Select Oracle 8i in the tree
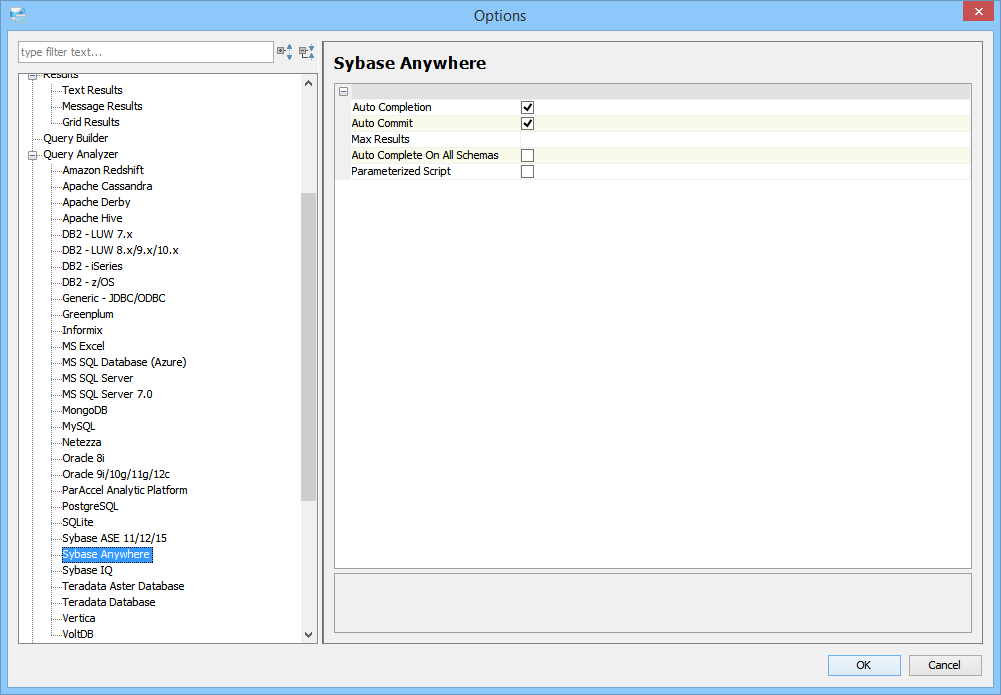 (83, 458)
